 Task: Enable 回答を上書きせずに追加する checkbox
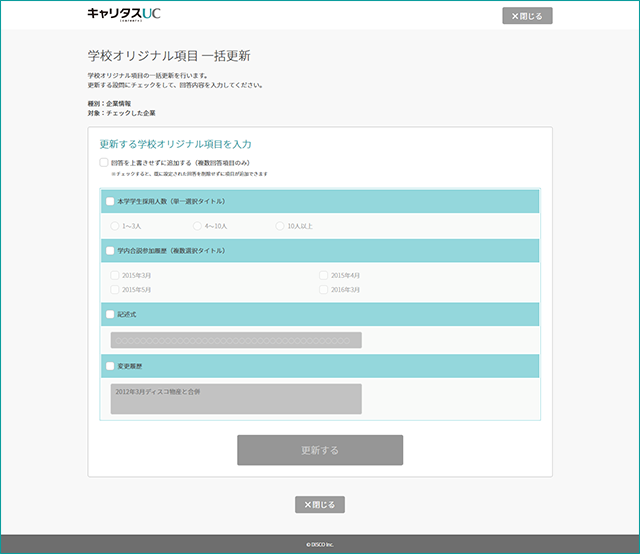(x=104, y=162)
